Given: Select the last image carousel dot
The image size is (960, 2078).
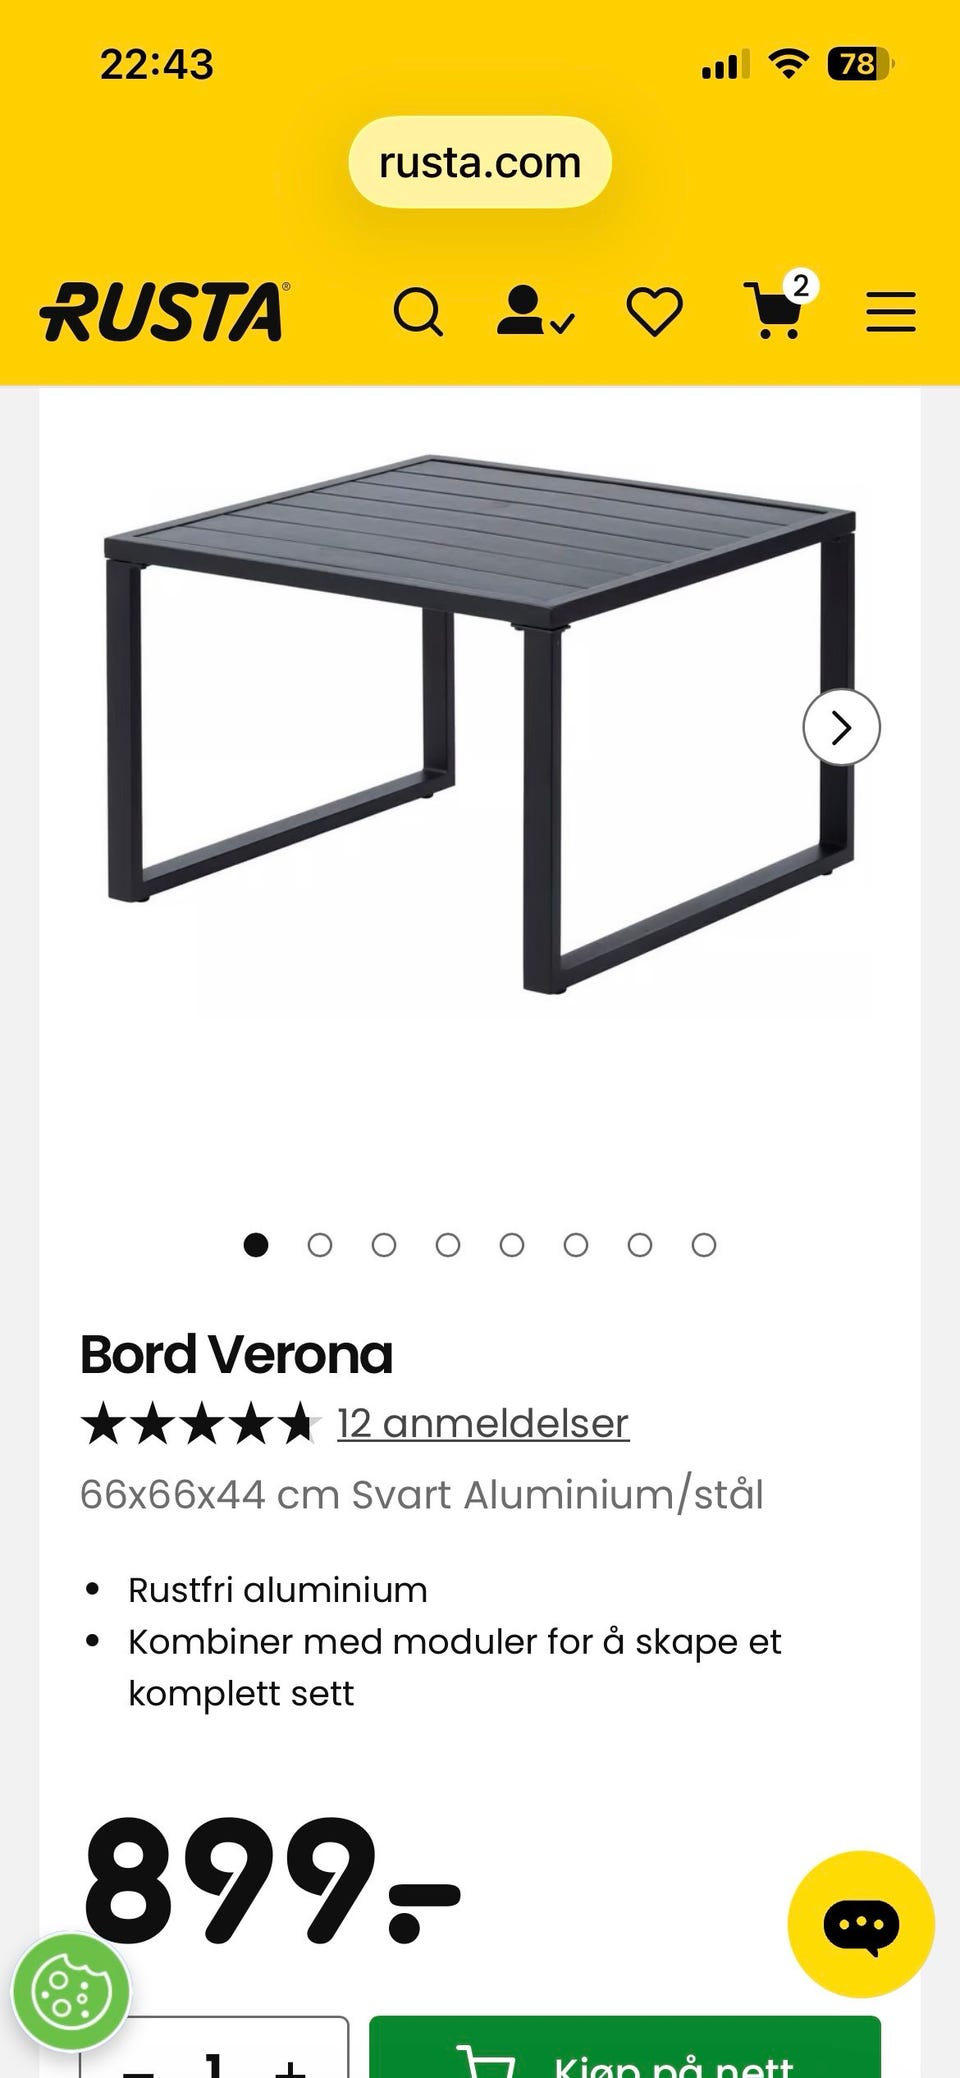Looking at the screenshot, I should 704,1245.
